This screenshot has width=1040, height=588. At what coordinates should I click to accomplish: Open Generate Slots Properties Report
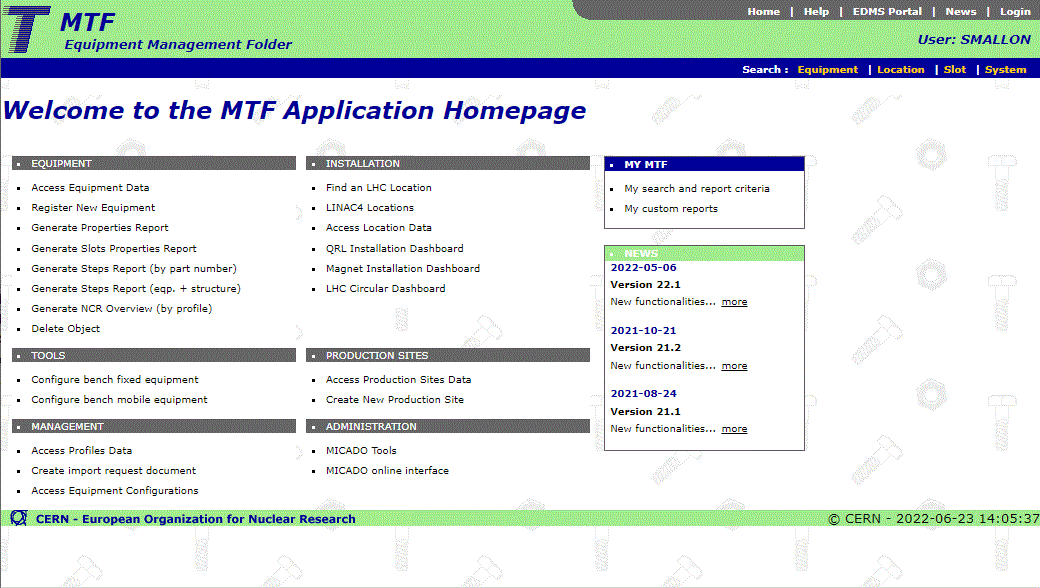pos(113,249)
